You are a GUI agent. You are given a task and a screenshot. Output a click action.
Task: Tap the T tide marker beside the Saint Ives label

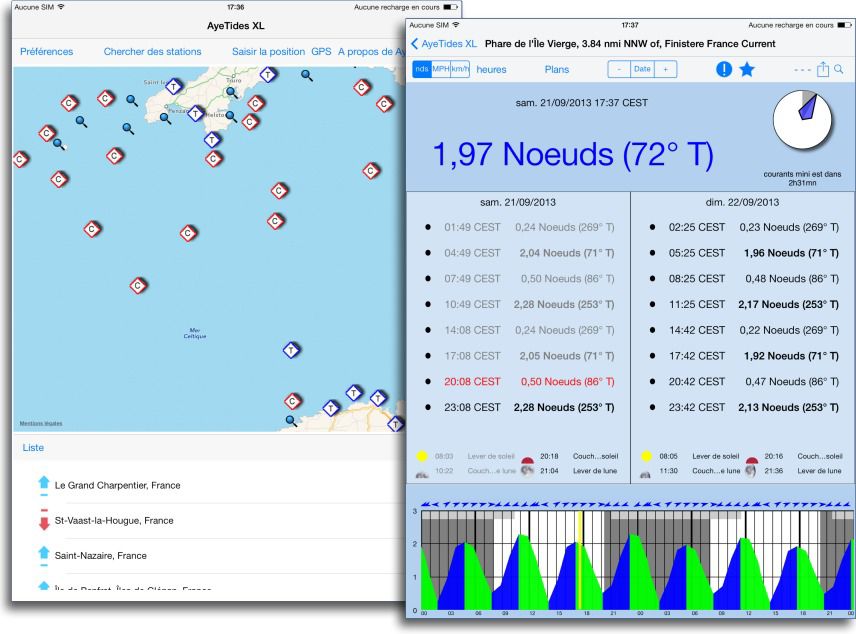tap(174, 86)
